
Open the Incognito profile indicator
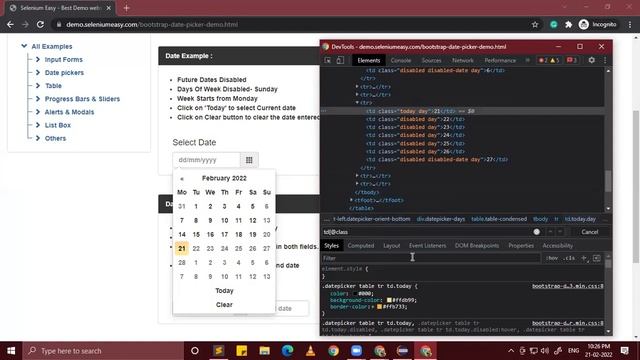[598, 24]
